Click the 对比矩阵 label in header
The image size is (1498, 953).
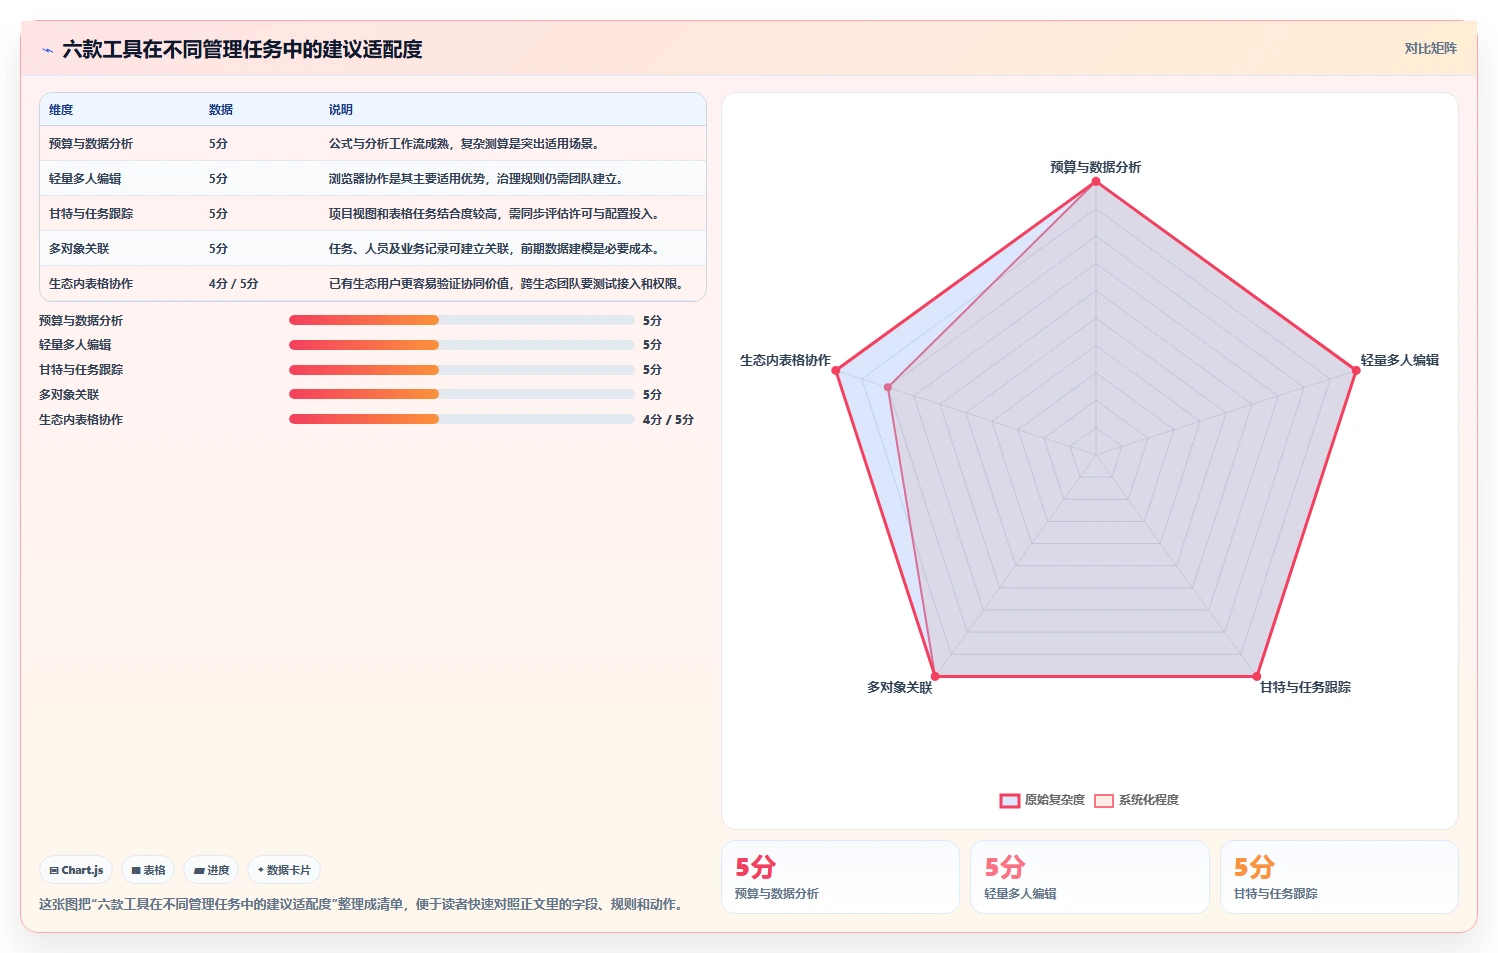(1430, 48)
